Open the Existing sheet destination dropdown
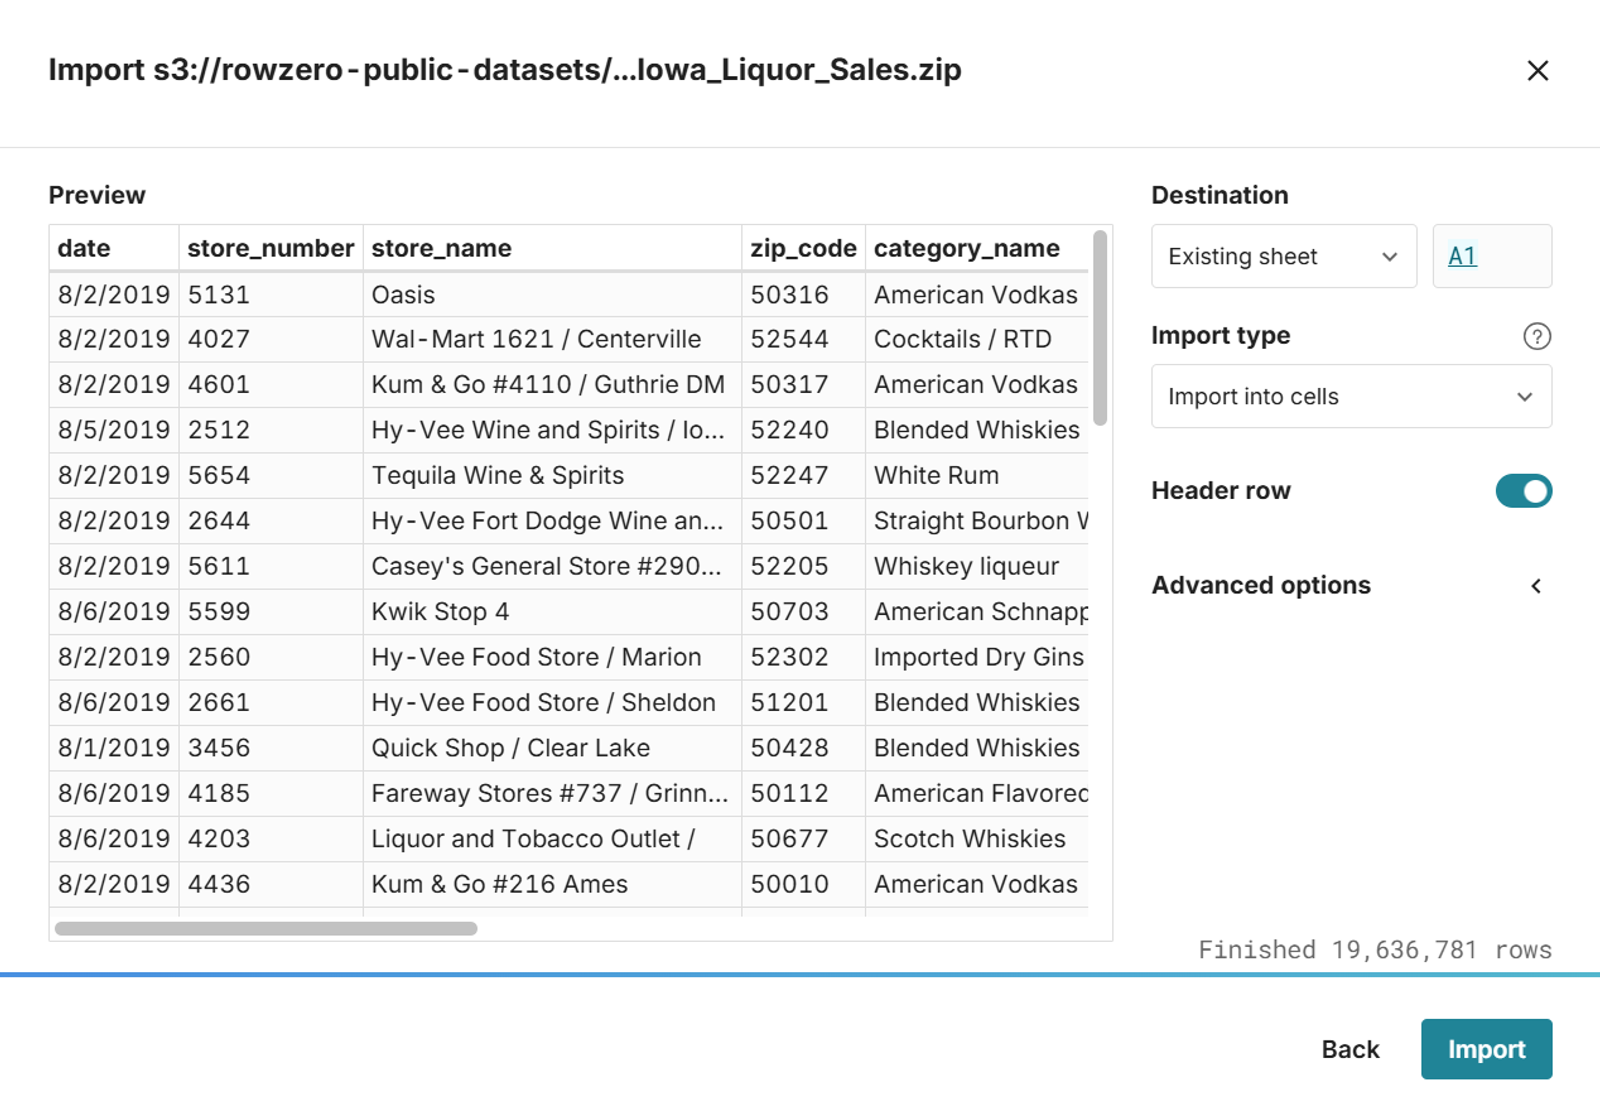Viewport: 1600px width, 1113px height. click(1284, 256)
